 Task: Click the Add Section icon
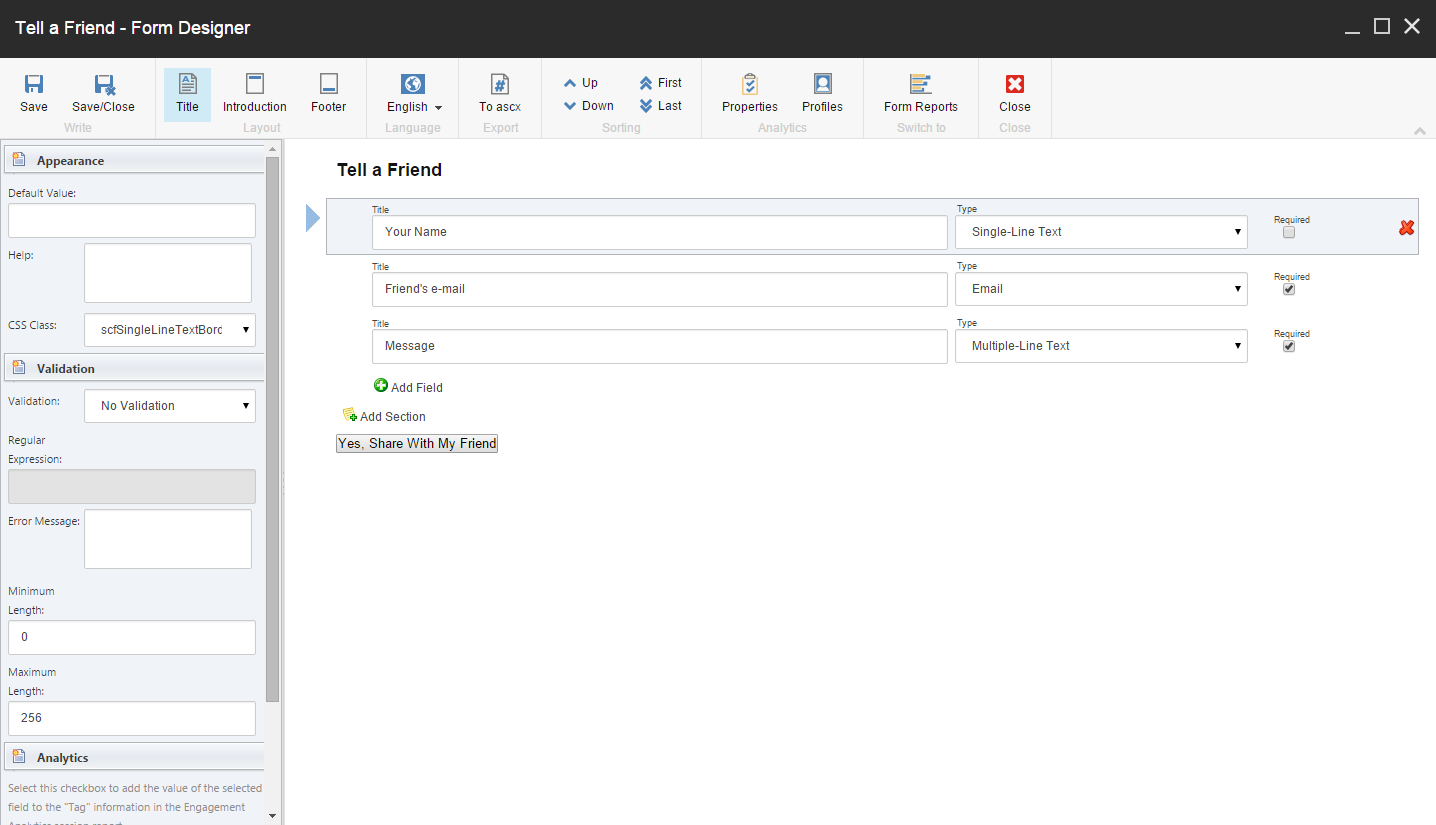coord(350,415)
